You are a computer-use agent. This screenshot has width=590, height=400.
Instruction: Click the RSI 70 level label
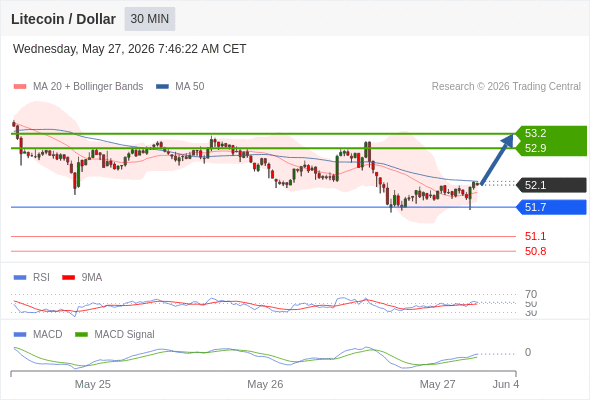[531, 294]
